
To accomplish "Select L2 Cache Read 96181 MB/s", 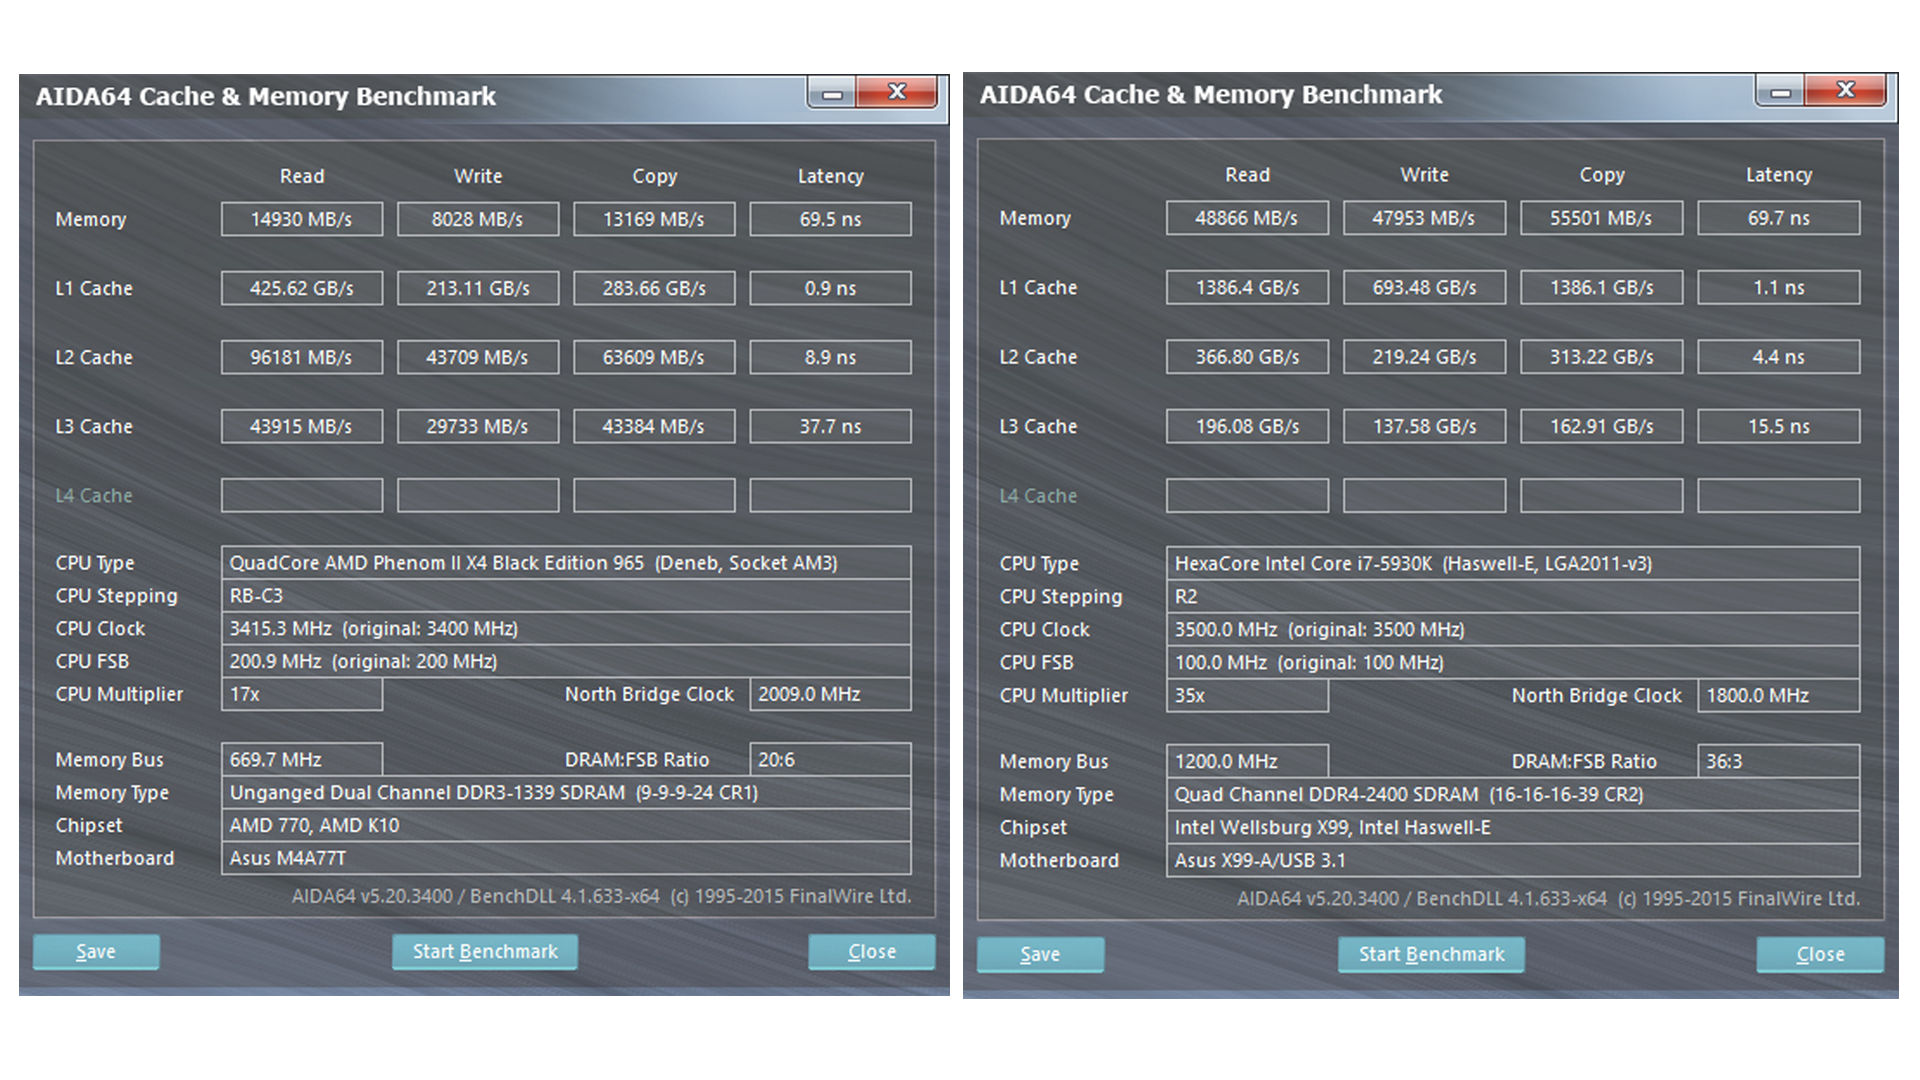I will 302,357.
